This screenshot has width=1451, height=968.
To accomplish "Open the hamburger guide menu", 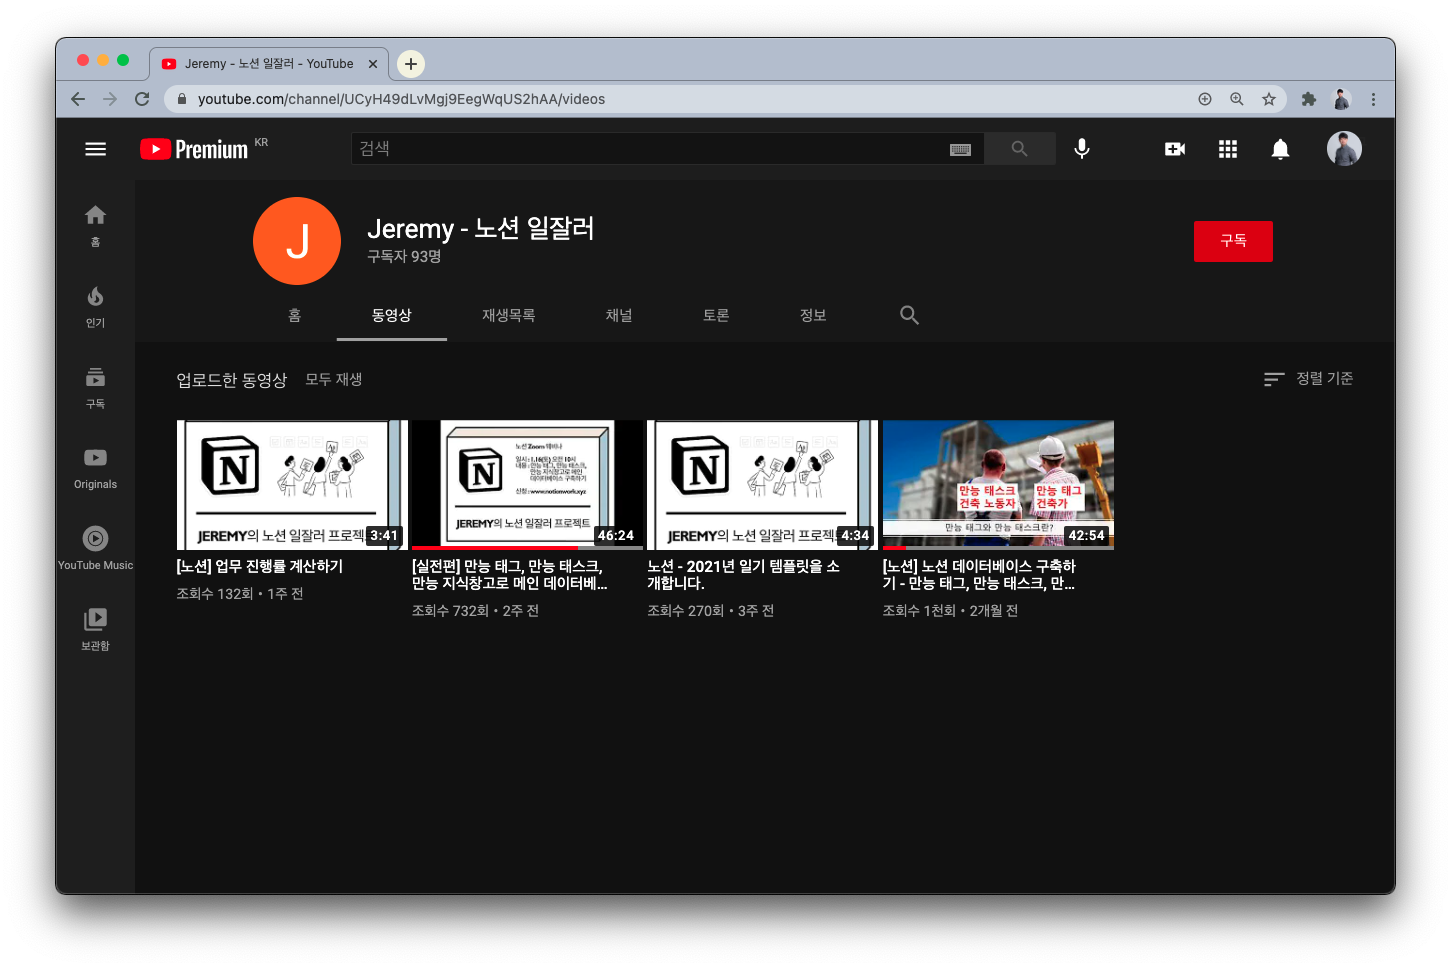I will [95, 149].
